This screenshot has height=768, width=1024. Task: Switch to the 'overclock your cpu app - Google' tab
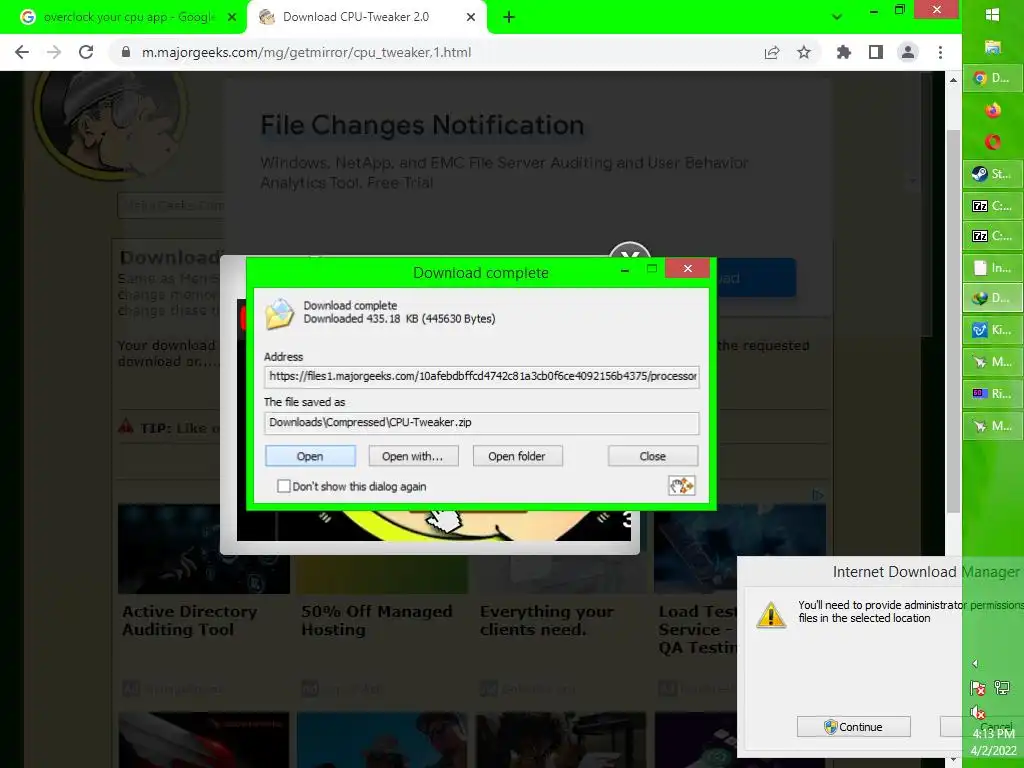[x=129, y=17]
